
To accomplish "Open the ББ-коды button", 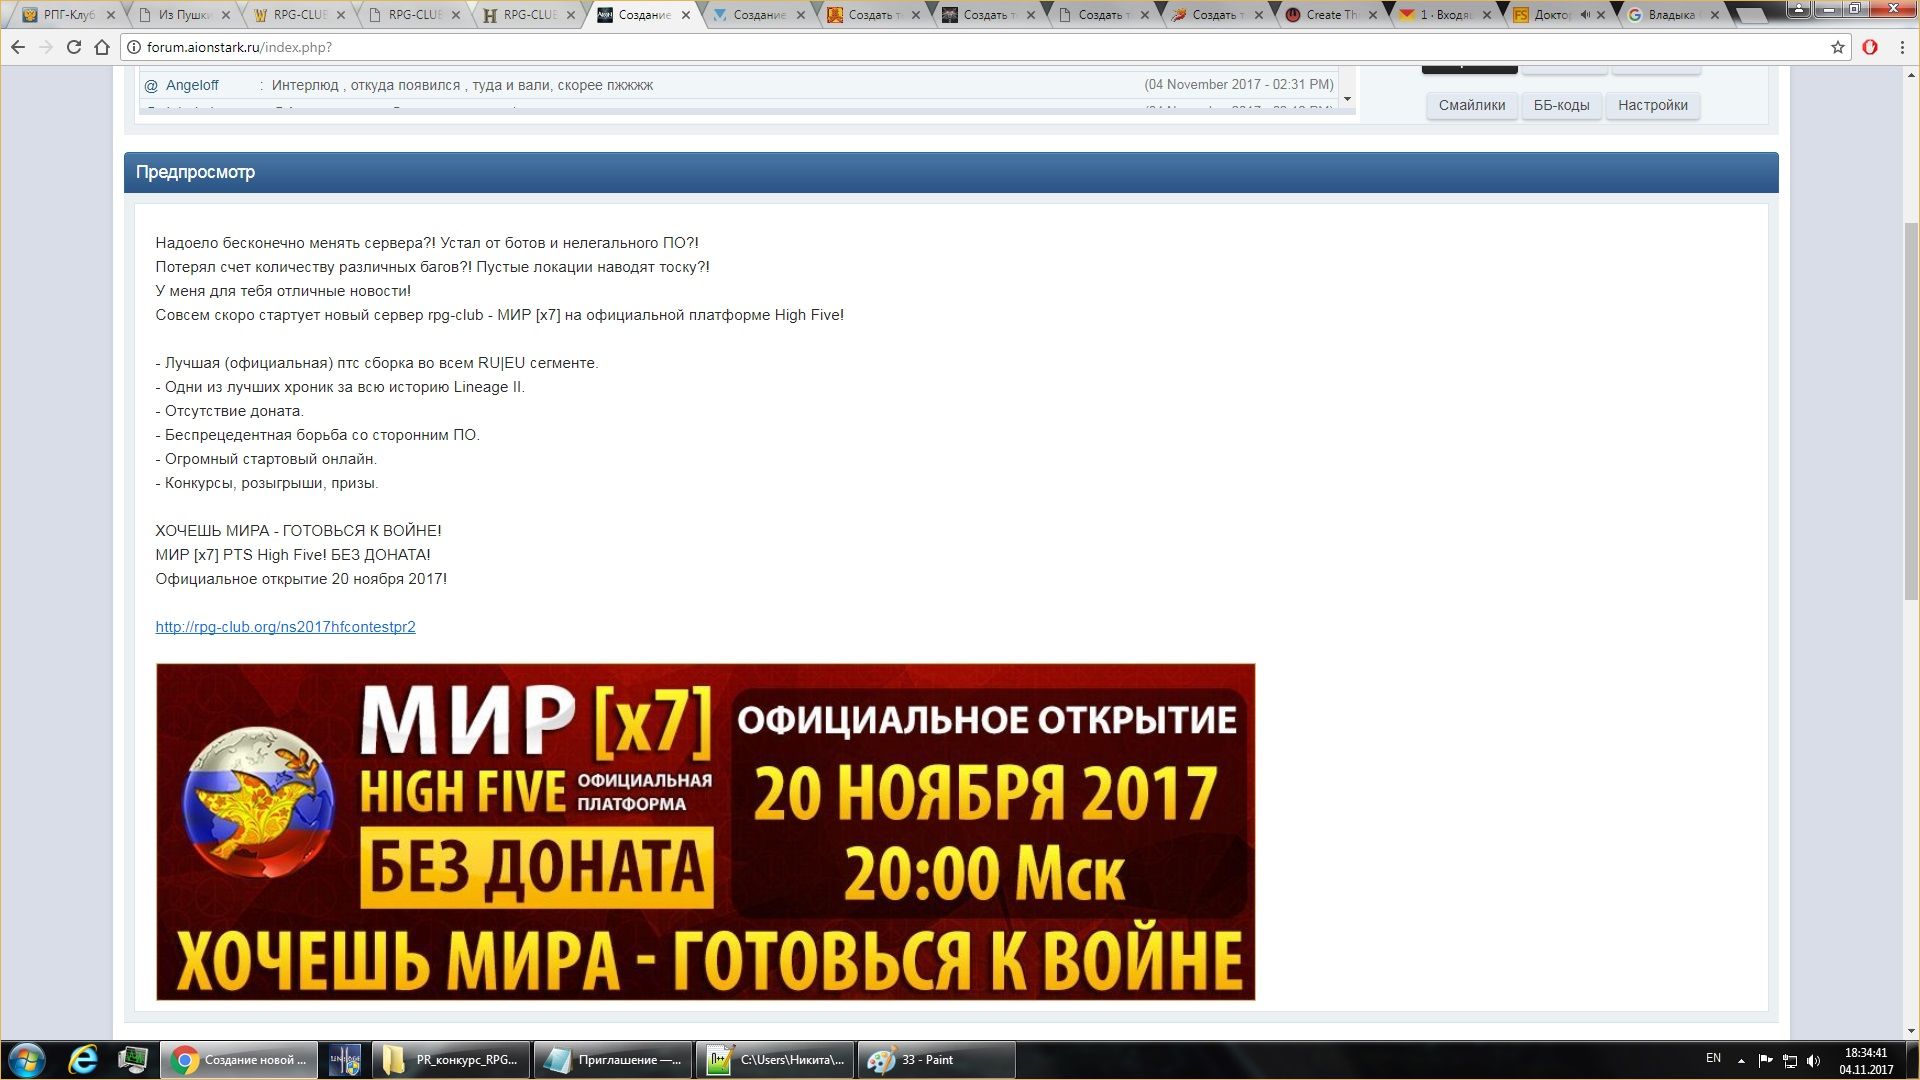I will 1561,105.
